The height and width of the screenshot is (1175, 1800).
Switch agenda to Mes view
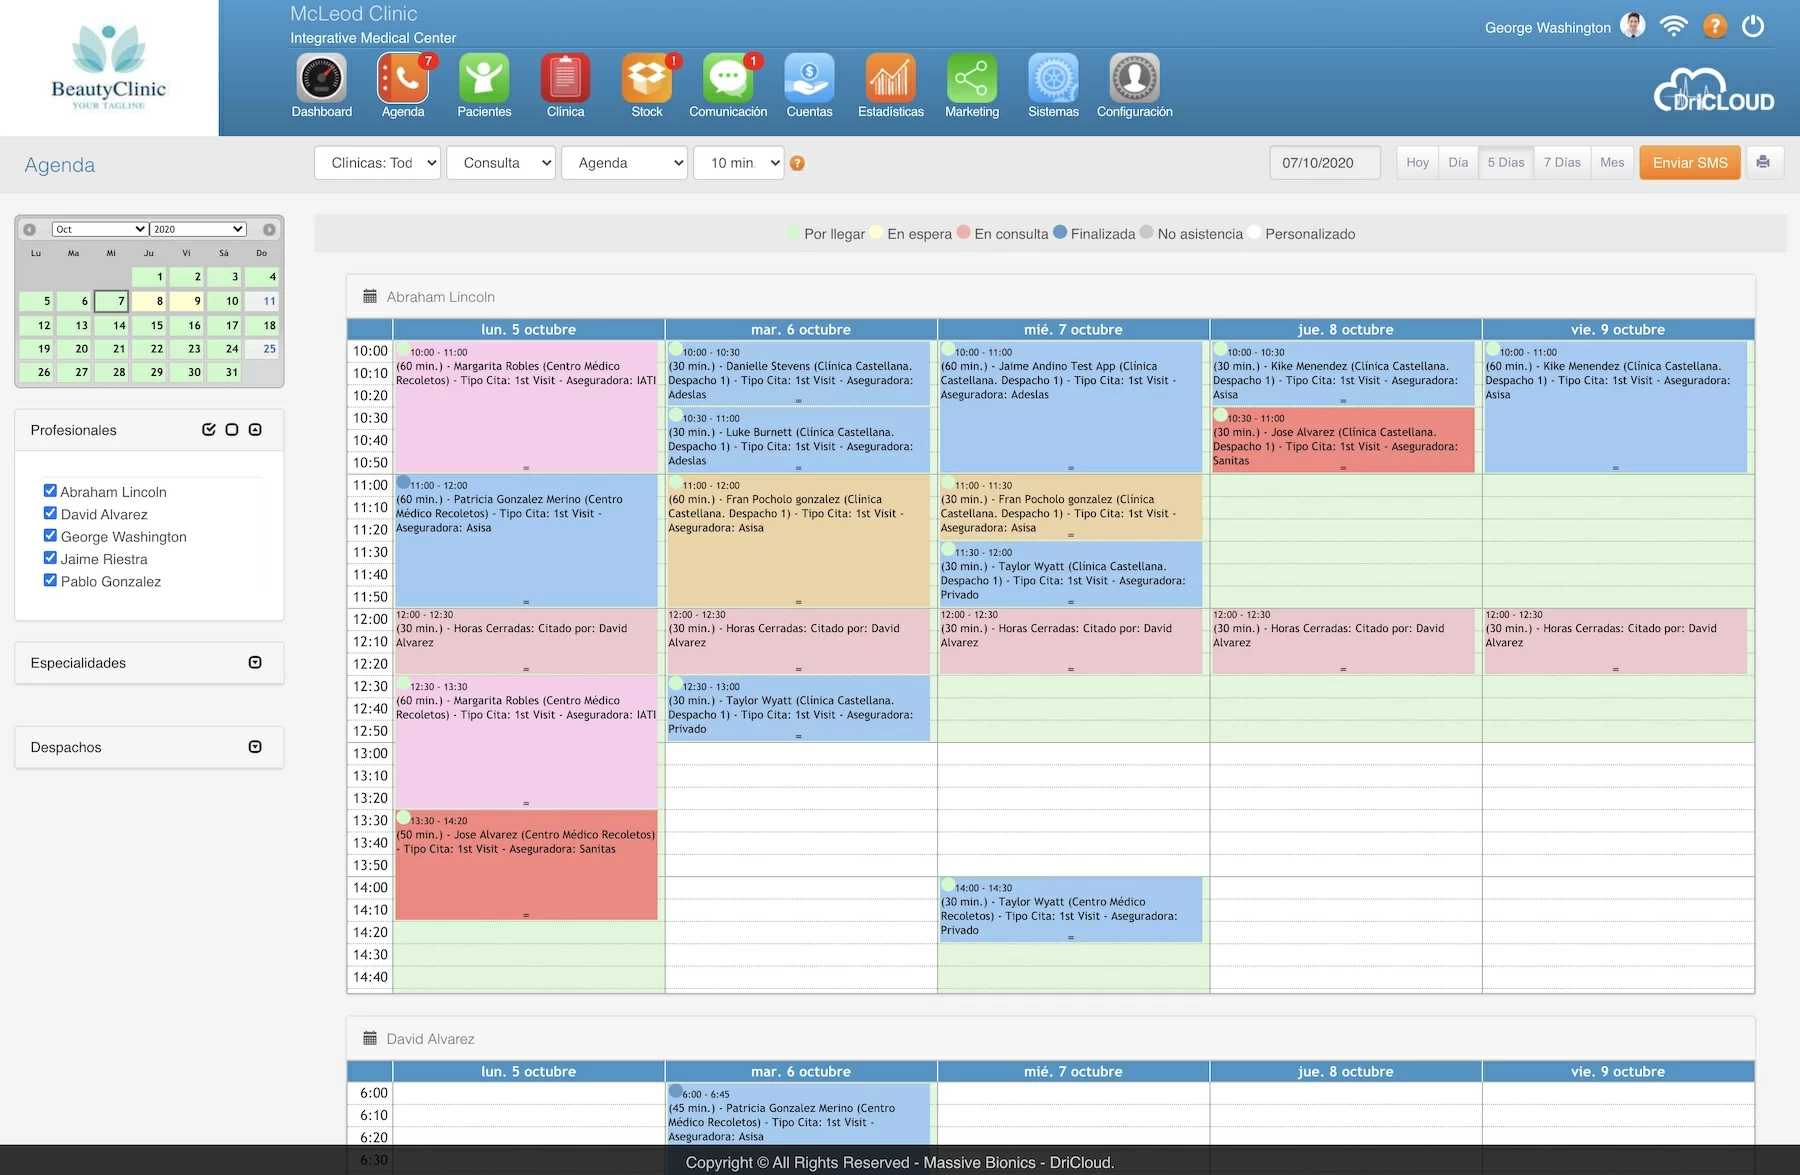click(x=1612, y=162)
